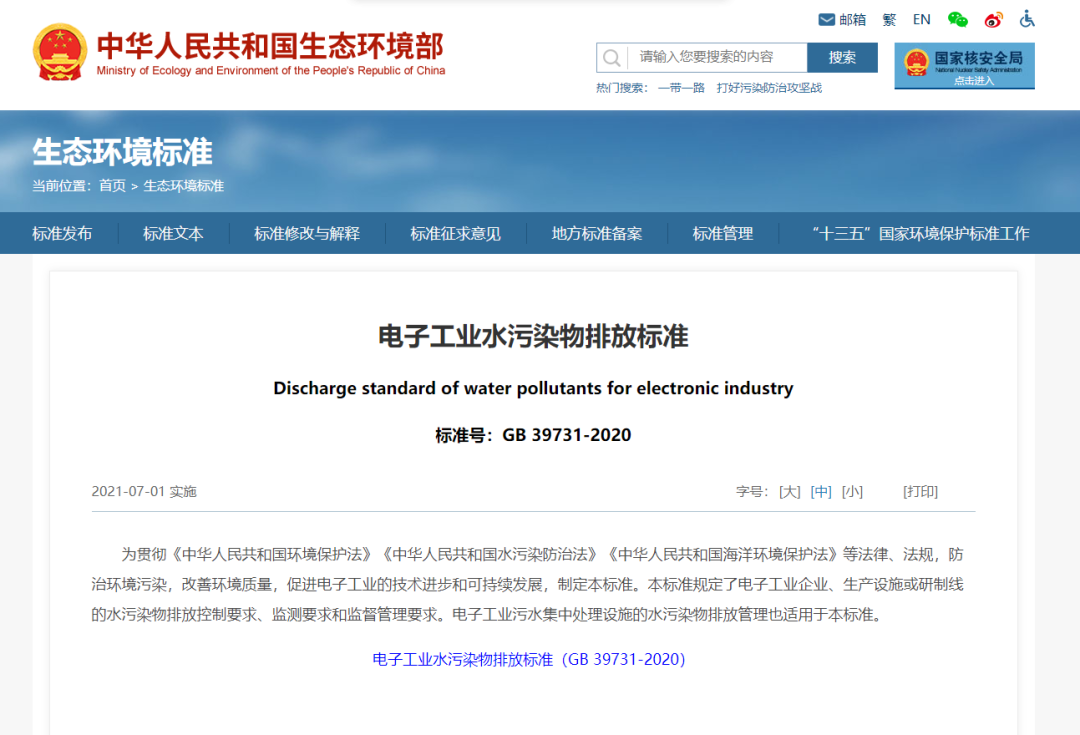Switch to traditional Chinese 繁
Image resolution: width=1080 pixels, height=735 pixels.
(x=889, y=19)
